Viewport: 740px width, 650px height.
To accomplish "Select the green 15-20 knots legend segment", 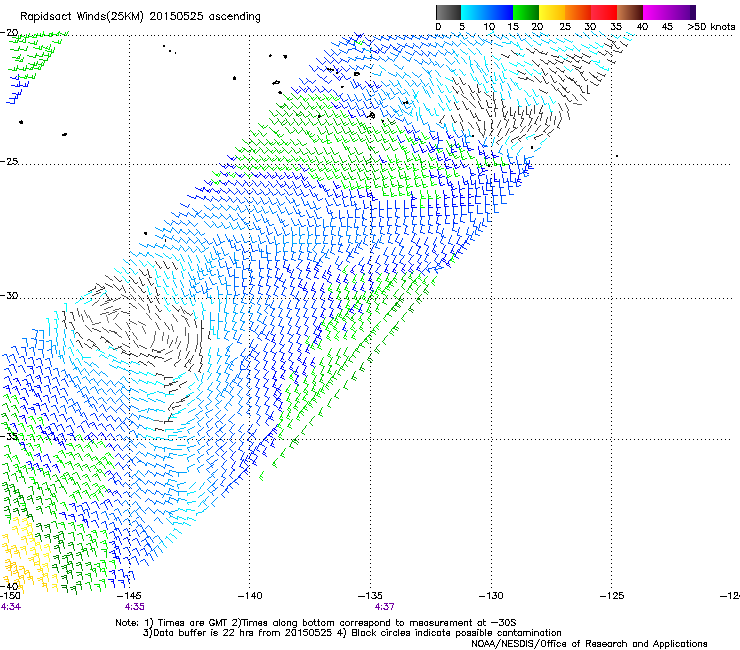I will point(526,12).
